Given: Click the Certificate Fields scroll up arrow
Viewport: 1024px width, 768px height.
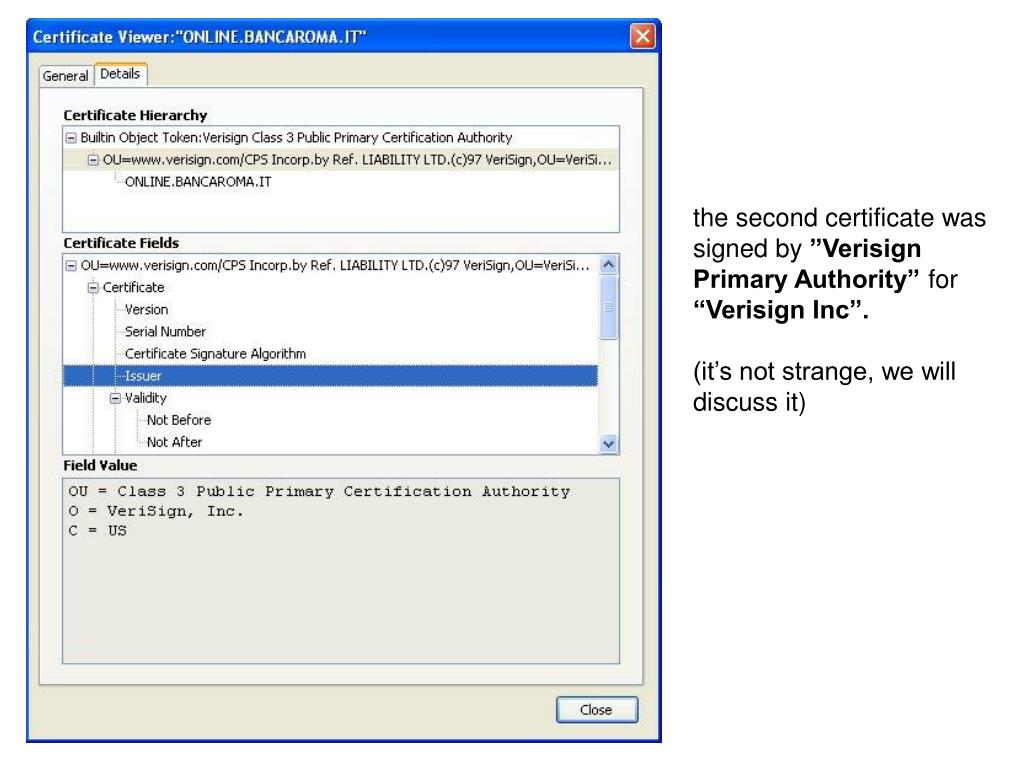Looking at the screenshot, I should pos(609,264).
